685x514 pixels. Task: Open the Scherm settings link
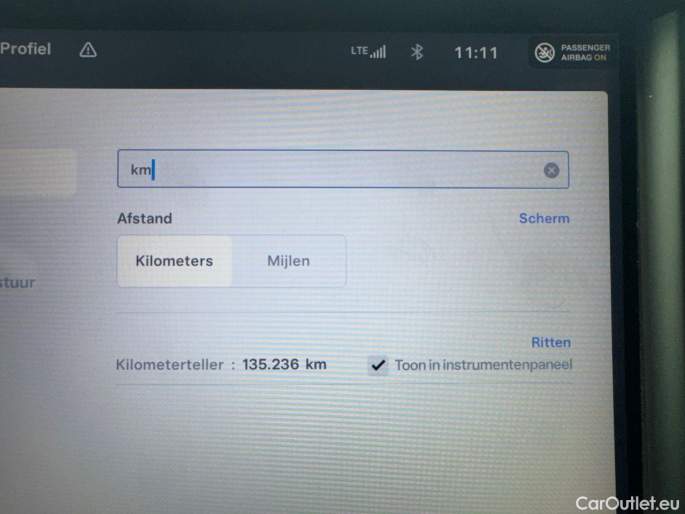pos(544,218)
